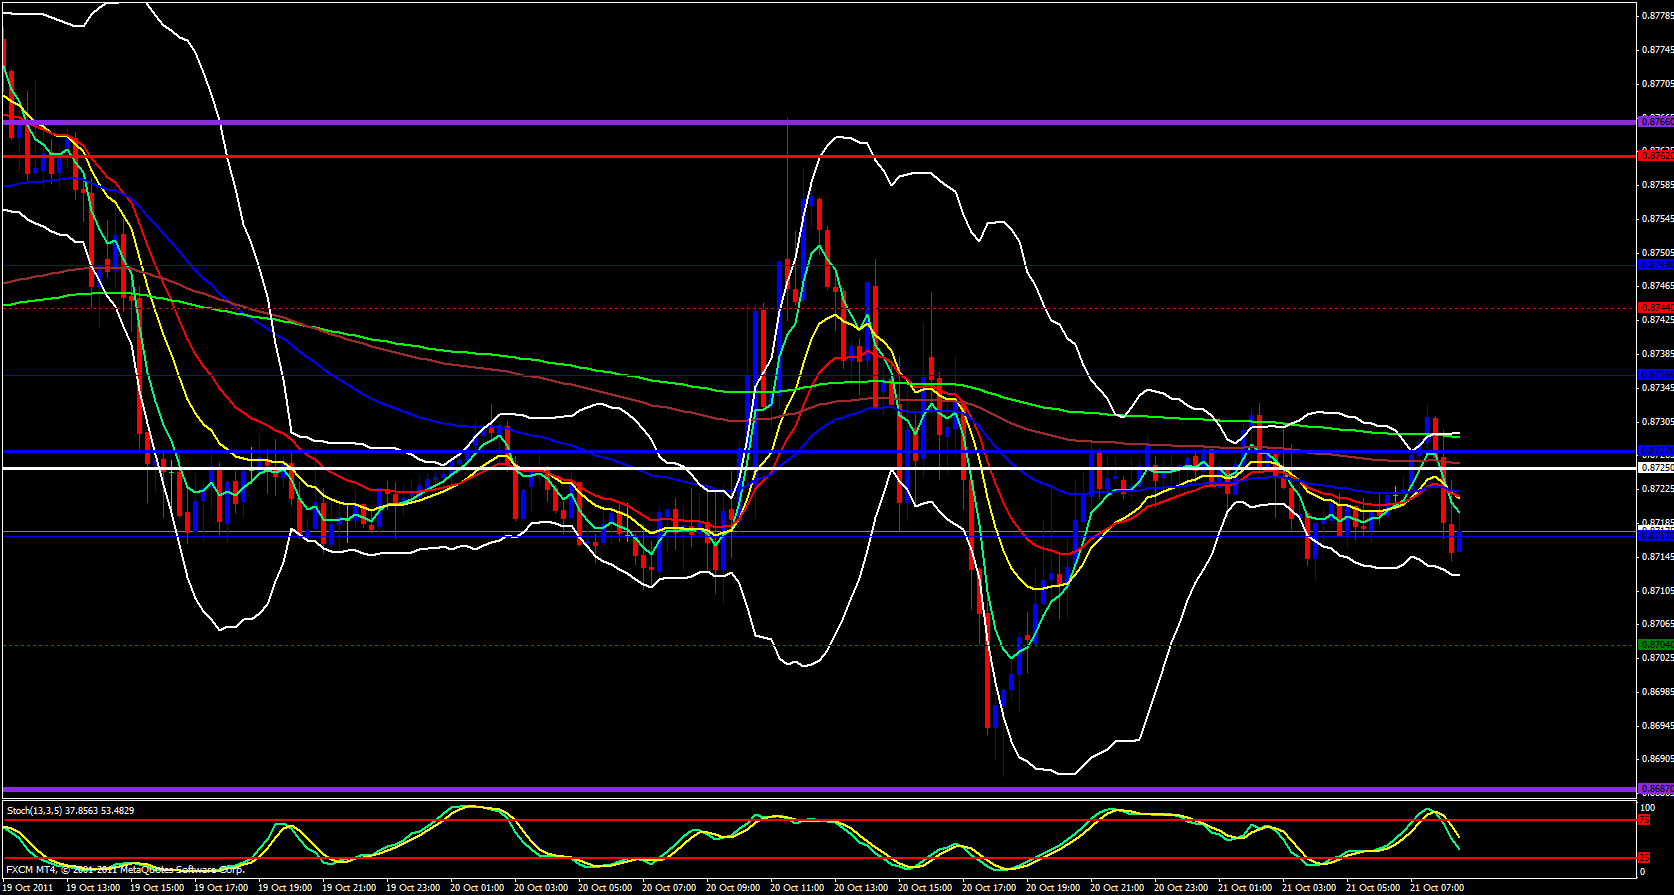The image size is (1674, 895).
Task: Select the red dashed 0.87440 price tag
Action: coord(1655,307)
